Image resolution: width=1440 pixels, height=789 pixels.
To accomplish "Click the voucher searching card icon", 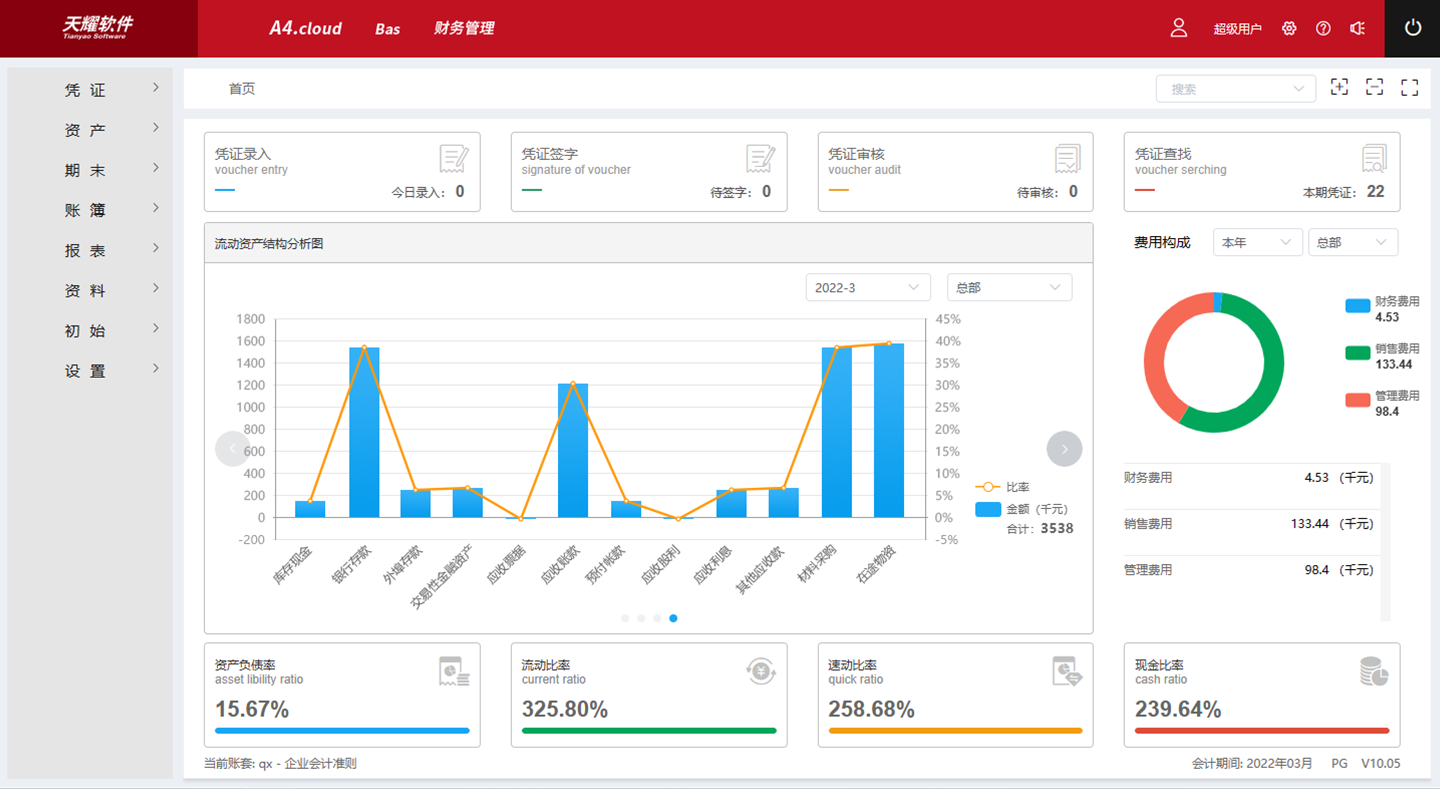I will (x=1374, y=159).
